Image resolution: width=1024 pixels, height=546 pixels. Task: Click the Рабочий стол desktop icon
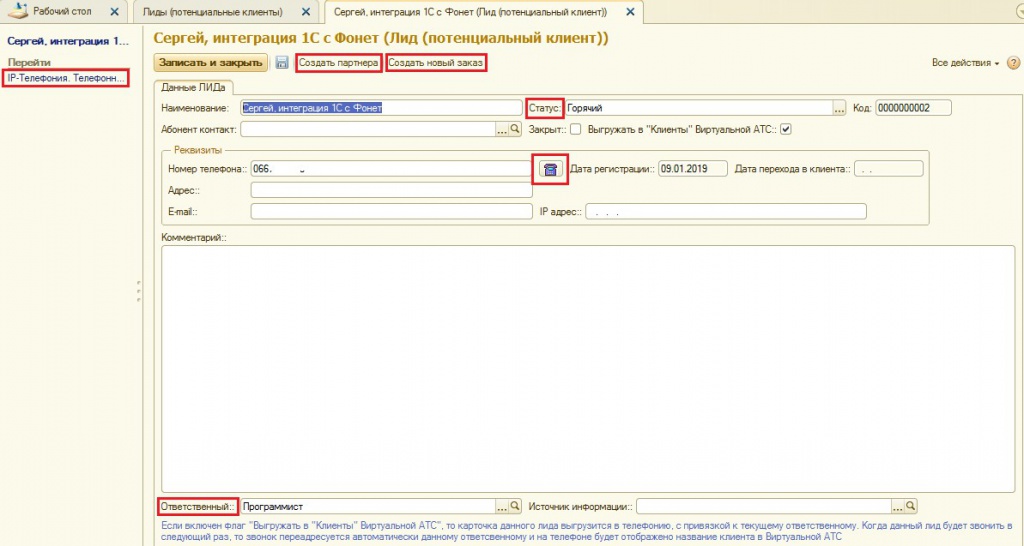click(x=18, y=11)
